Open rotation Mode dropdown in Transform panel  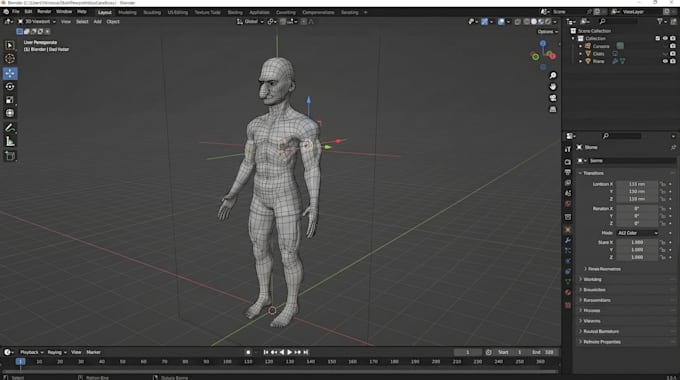(637, 233)
